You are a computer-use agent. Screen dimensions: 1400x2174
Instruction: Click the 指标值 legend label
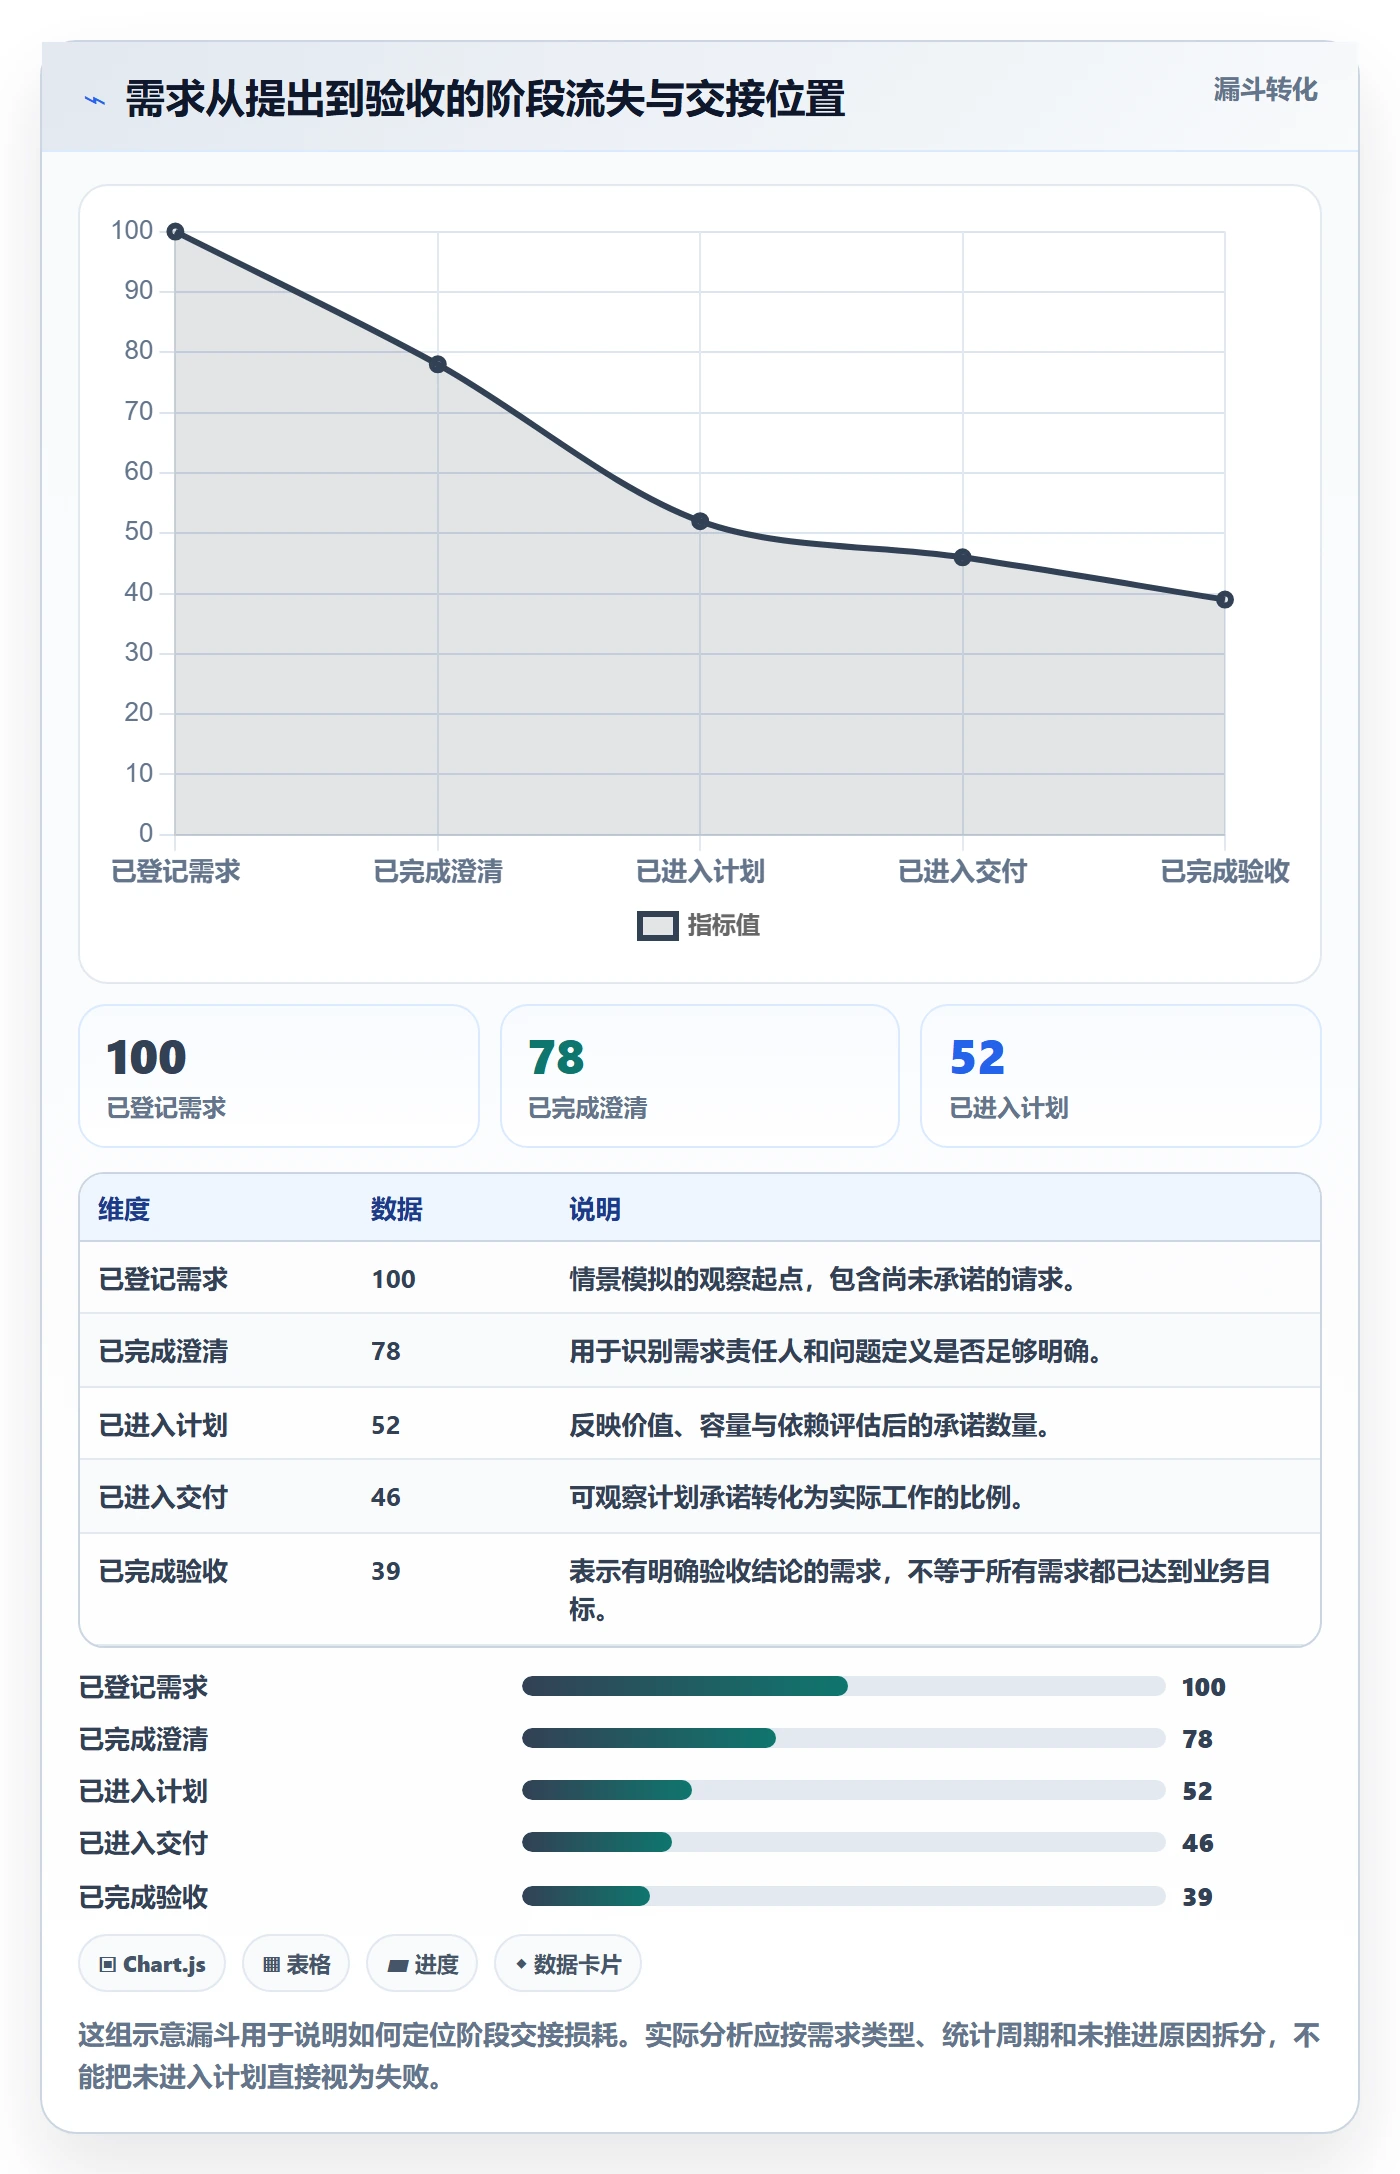[724, 926]
